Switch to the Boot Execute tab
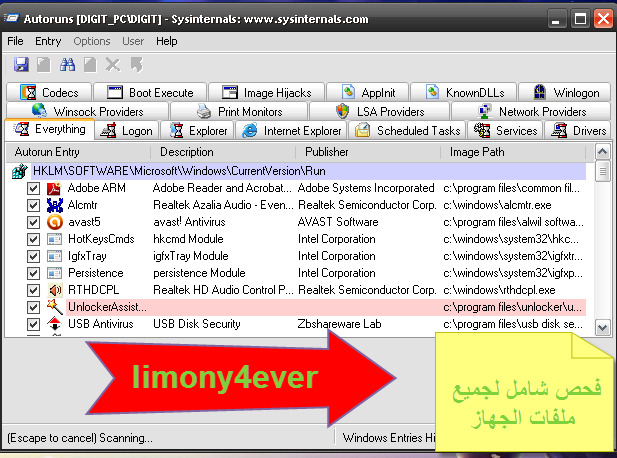Image resolution: width=617 pixels, height=458 pixels. point(150,93)
